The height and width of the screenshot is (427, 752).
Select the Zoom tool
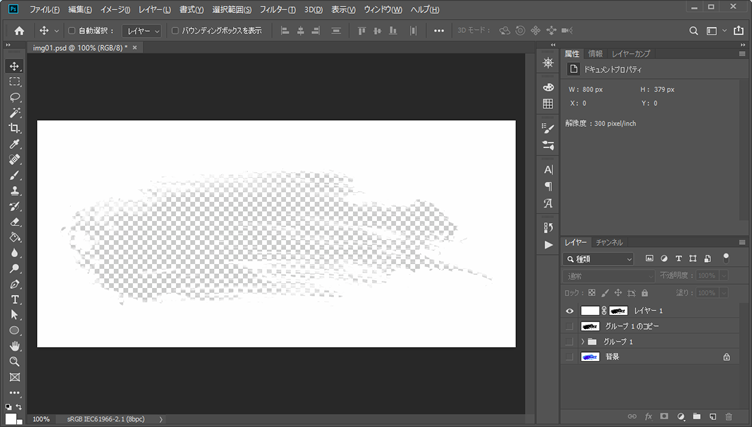[x=14, y=361]
